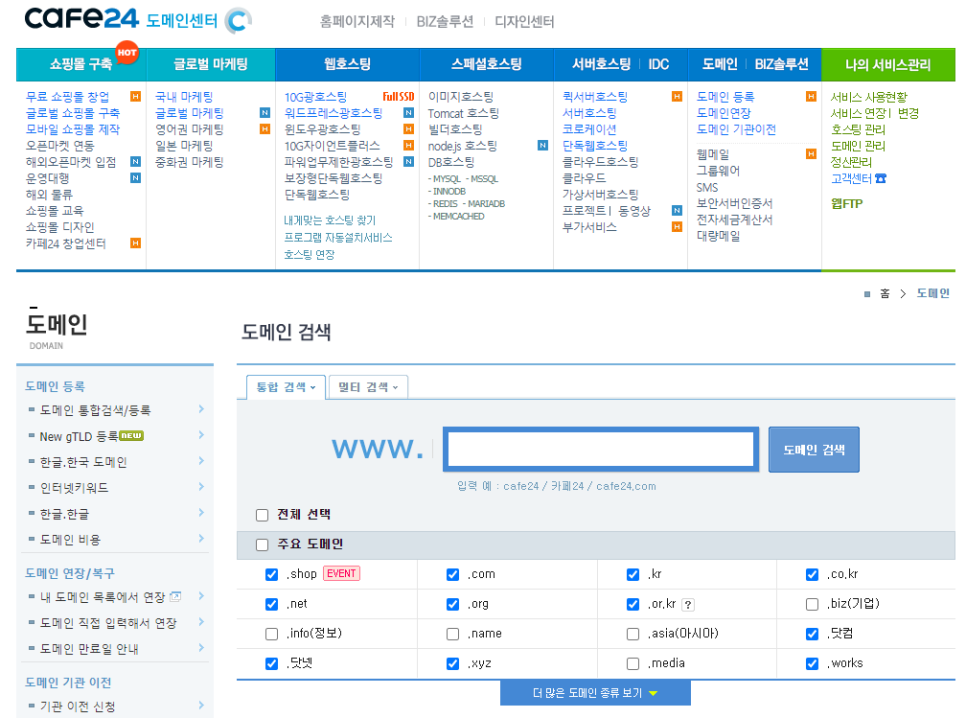Click the question mark icon next to .or.kr
The image size is (966, 718).
pyautogui.click(x=688, y=605)
